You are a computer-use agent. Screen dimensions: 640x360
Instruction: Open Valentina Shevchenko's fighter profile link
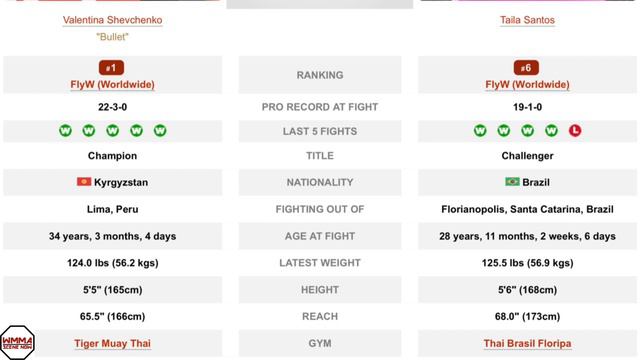click(112, 20)
